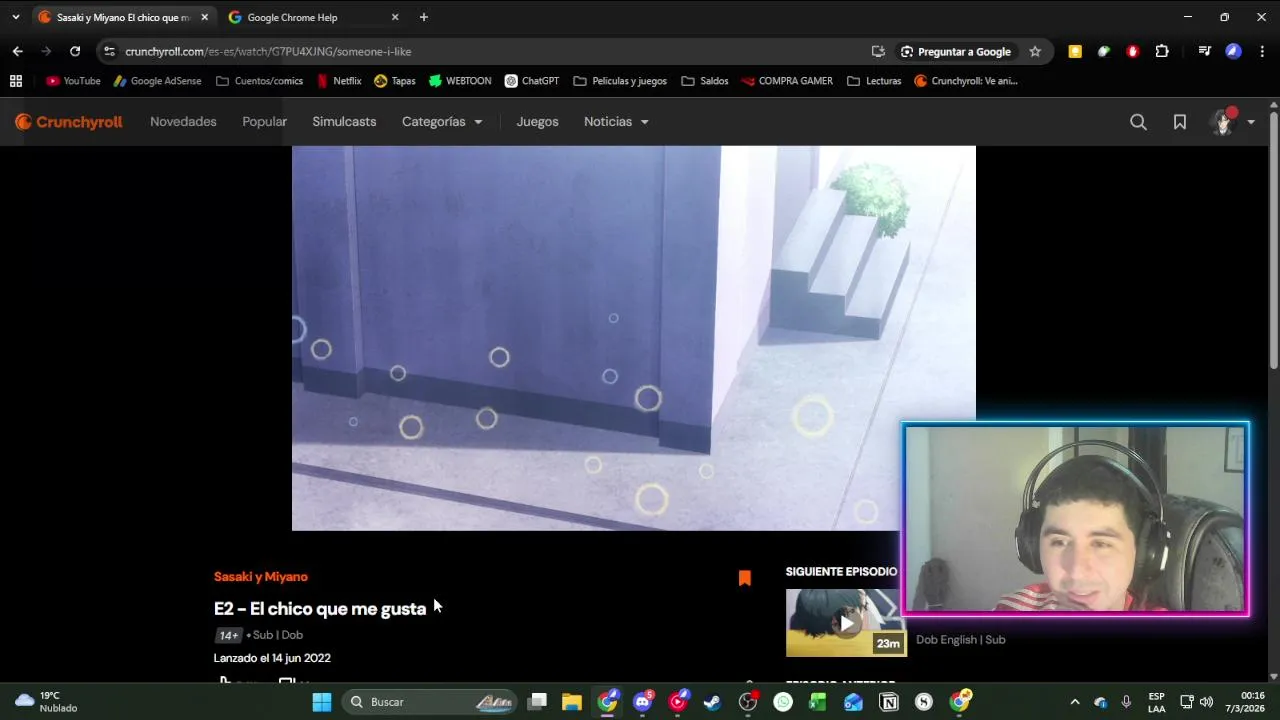Open Task View from the taskbar
Viewport: 1280px width, 720px height.
[x=537, y=702]
